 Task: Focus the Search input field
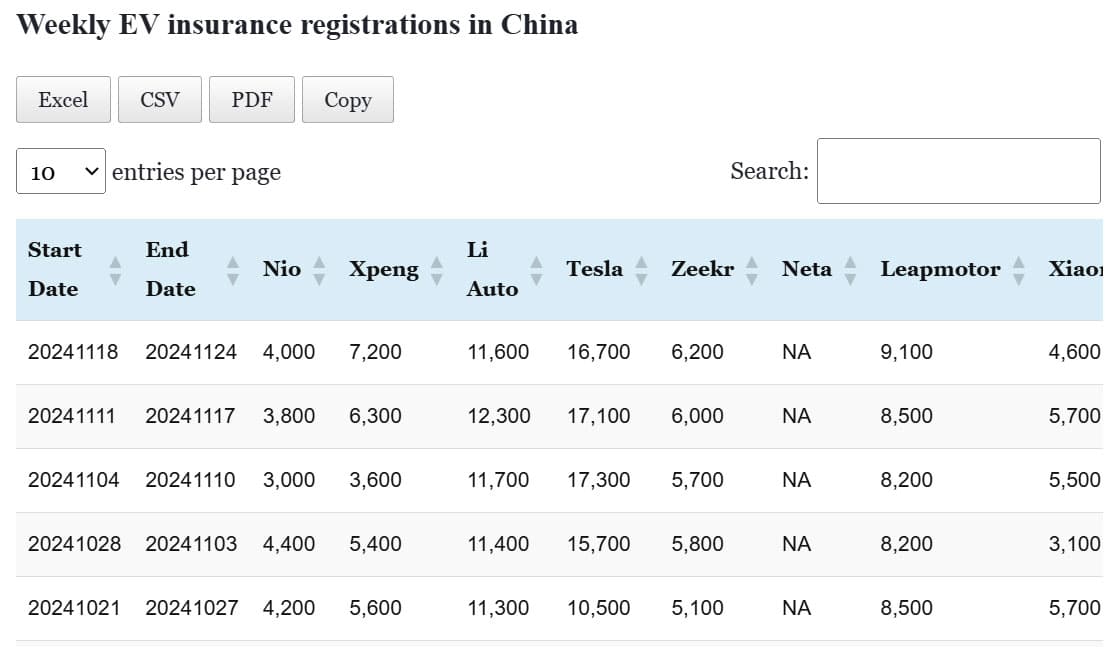coord(958,171)
